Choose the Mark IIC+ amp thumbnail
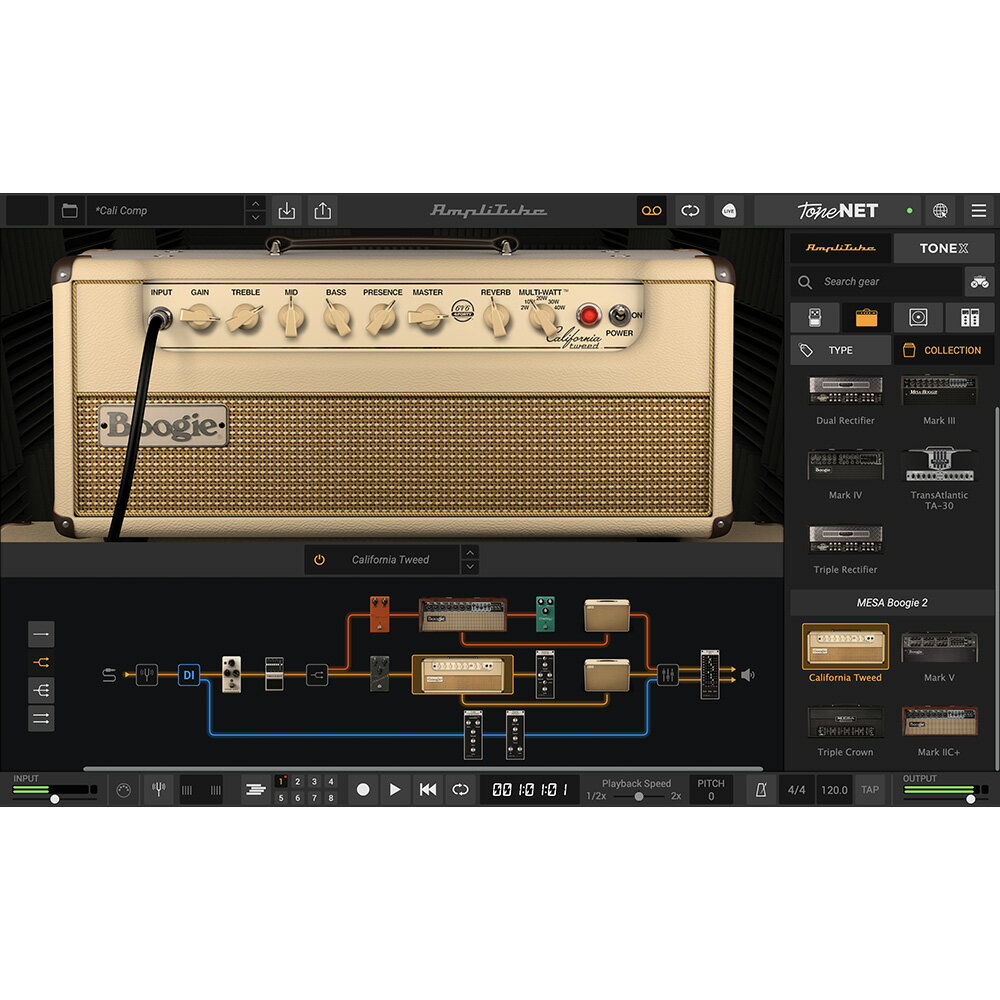This screenshot has width=1000, height=1000. [939, 722]
